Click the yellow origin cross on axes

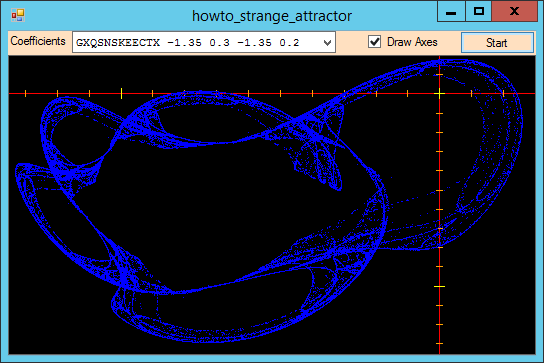coord(440,93)
